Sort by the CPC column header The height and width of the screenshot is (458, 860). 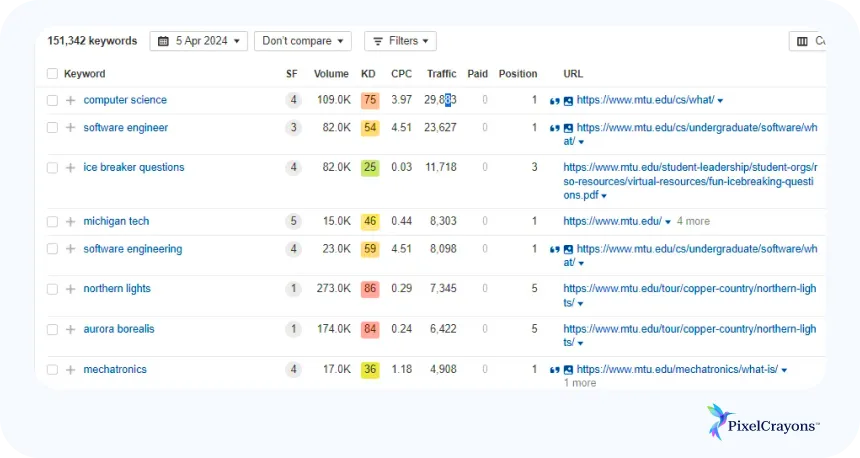(401, 73)
